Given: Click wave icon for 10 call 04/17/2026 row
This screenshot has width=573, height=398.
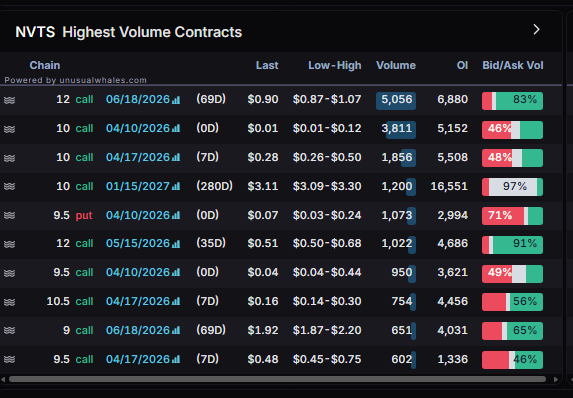Looking at the screenshot, I should [10, 158].
